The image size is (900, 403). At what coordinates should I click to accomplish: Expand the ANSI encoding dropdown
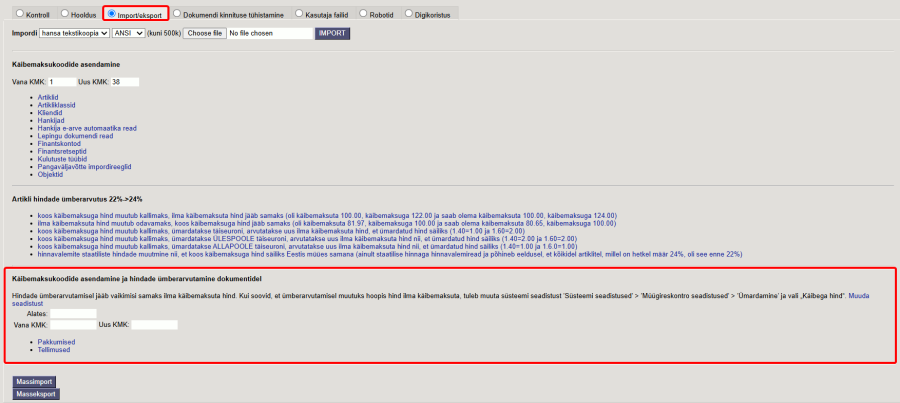(128, 33)
